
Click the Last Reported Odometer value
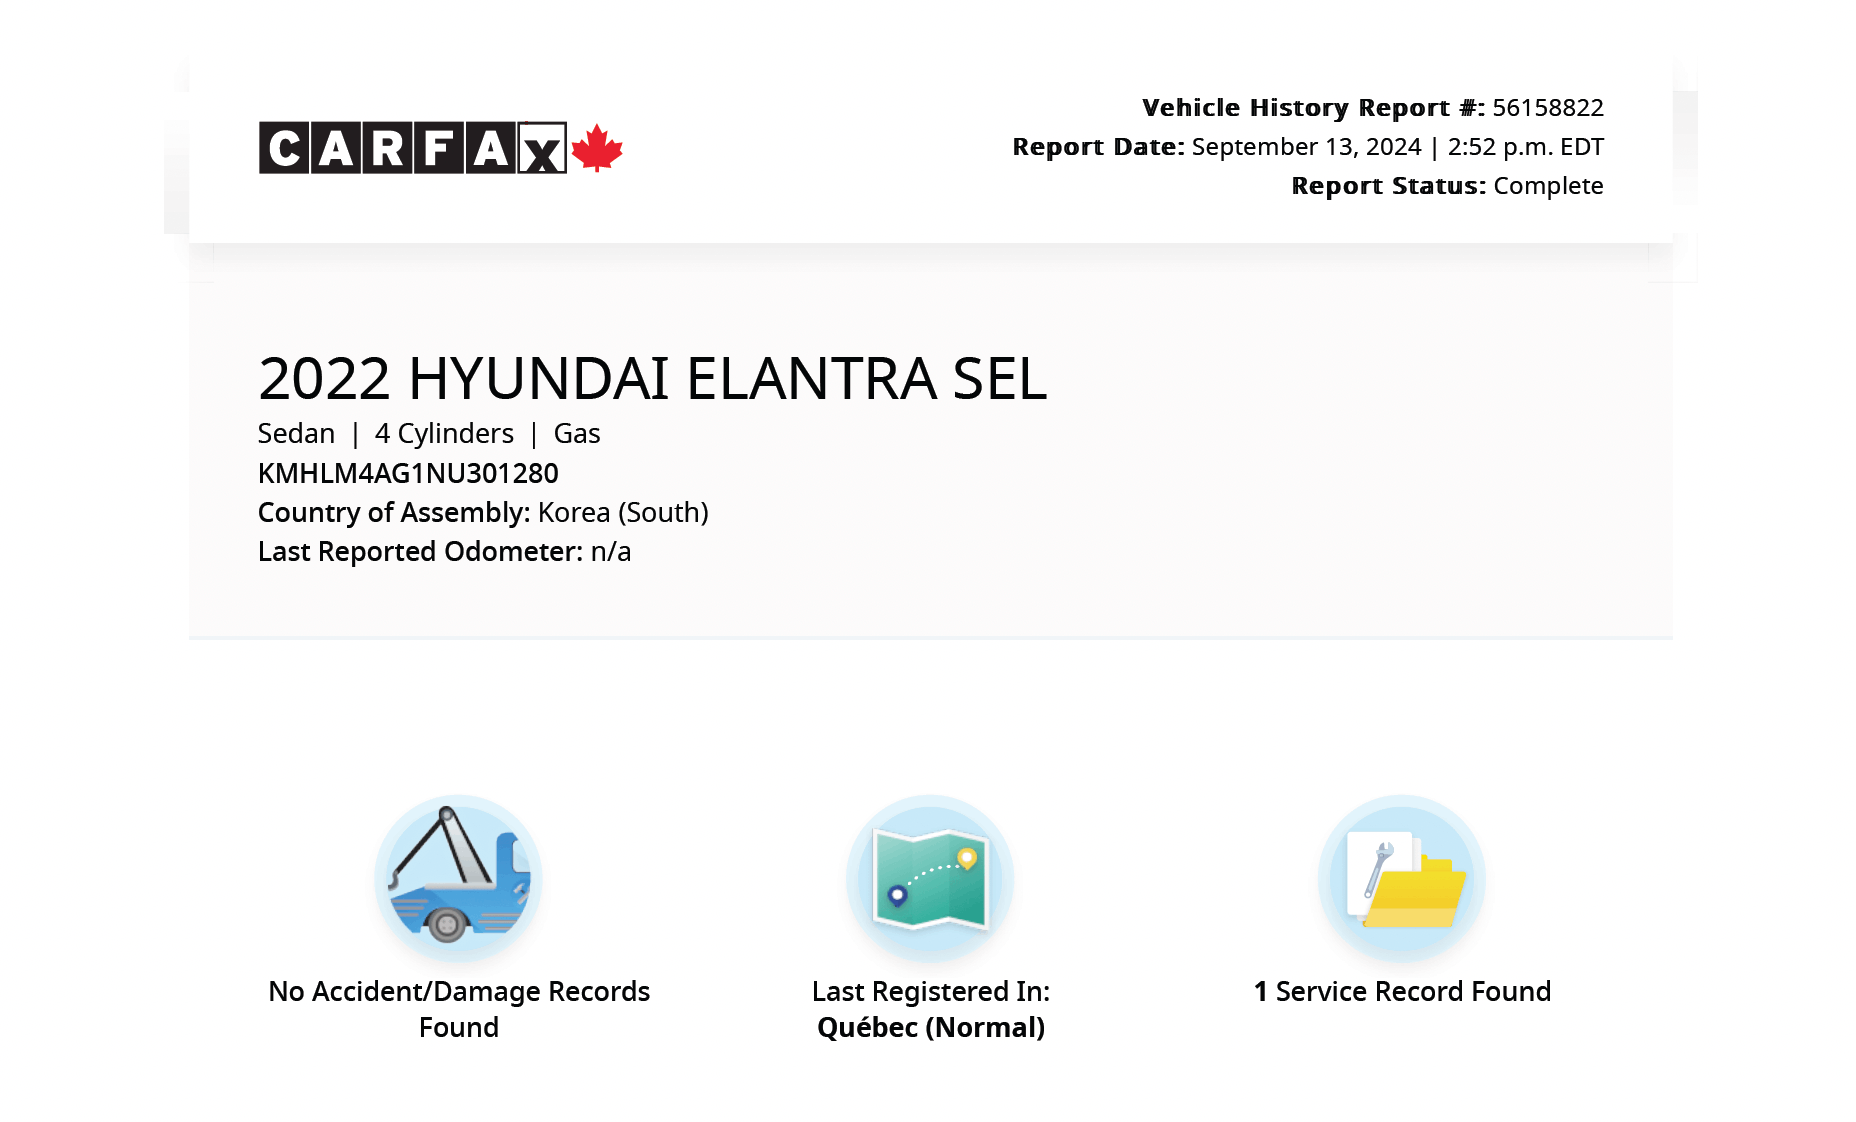610,552
